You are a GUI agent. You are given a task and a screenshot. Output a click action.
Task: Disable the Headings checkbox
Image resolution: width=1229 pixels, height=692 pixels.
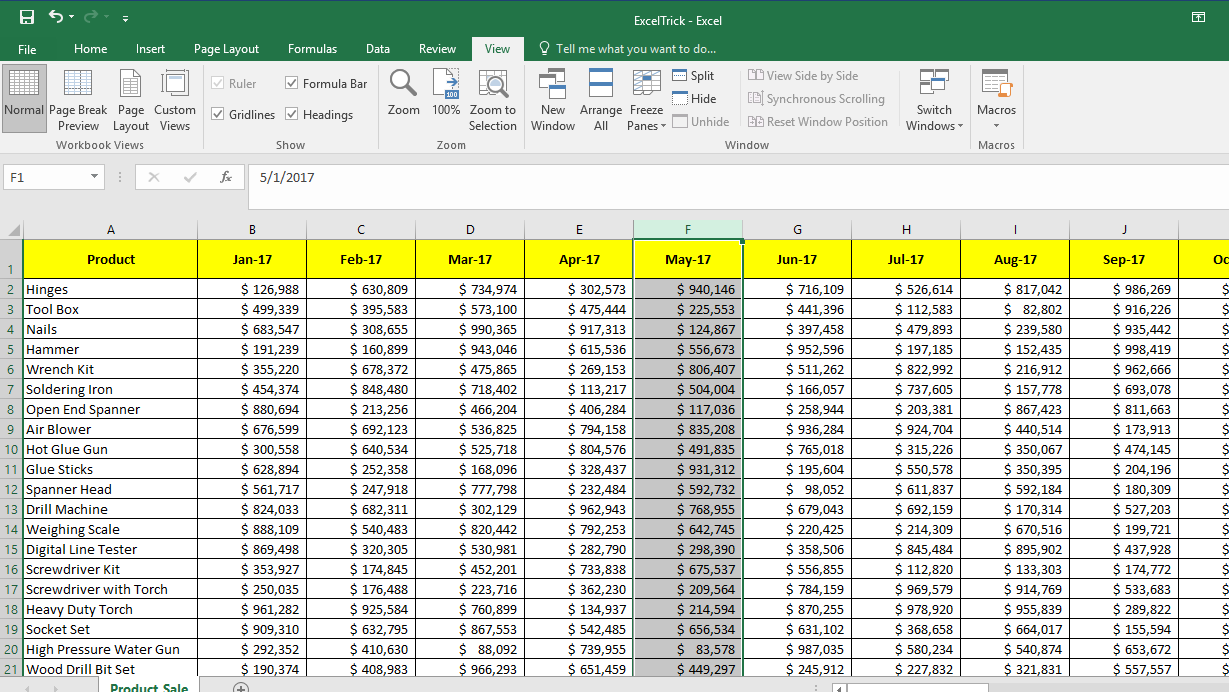[x=292, y=115]
